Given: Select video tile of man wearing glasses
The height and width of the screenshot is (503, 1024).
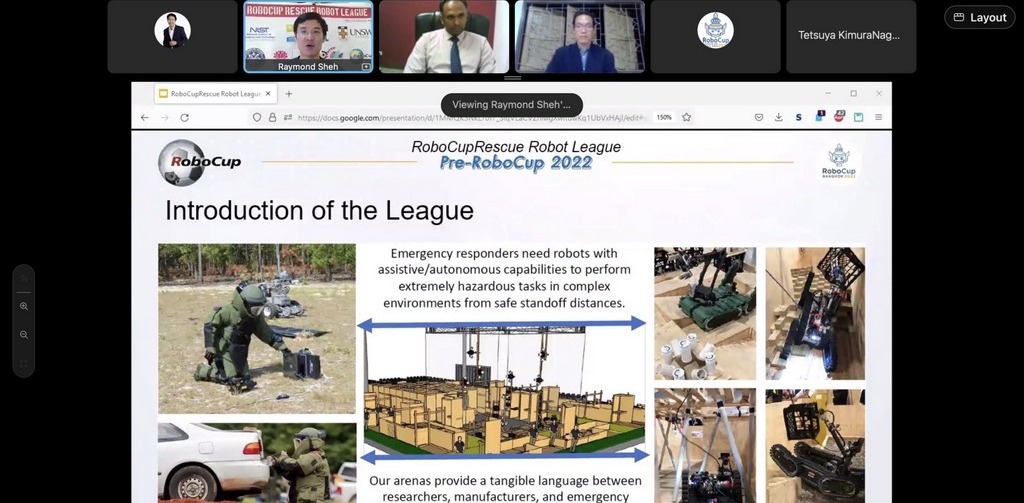Looking at the screenshot, I should (580, 37).
